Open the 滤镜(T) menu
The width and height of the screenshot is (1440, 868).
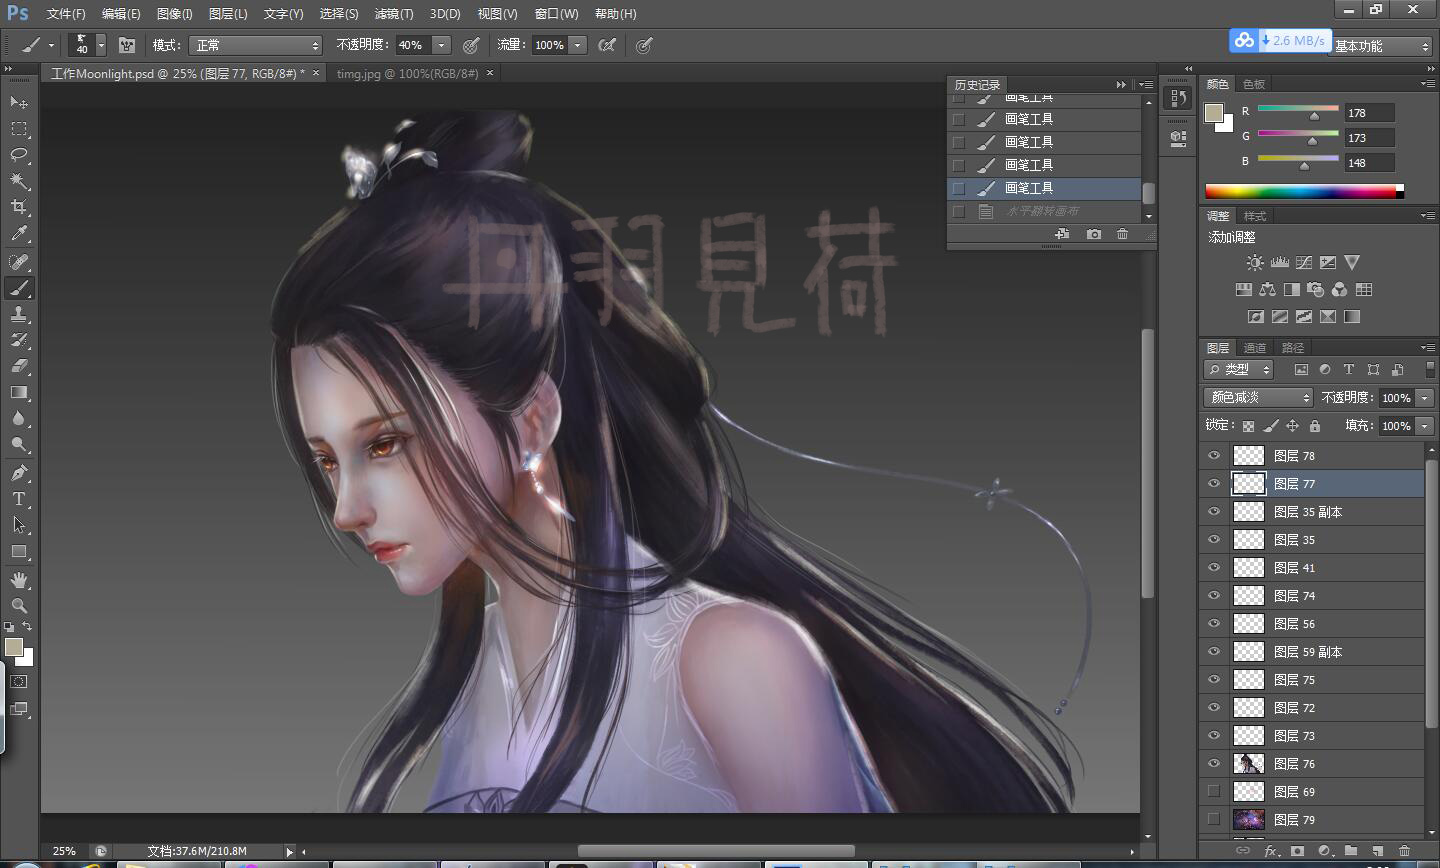coord(393,14)
